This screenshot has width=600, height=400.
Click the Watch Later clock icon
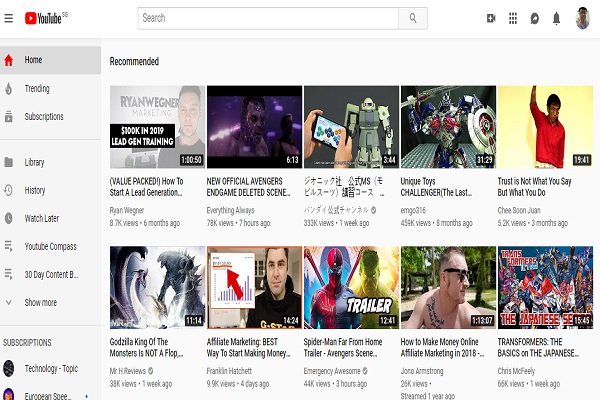pyautogui.click(x=8, y=218)
